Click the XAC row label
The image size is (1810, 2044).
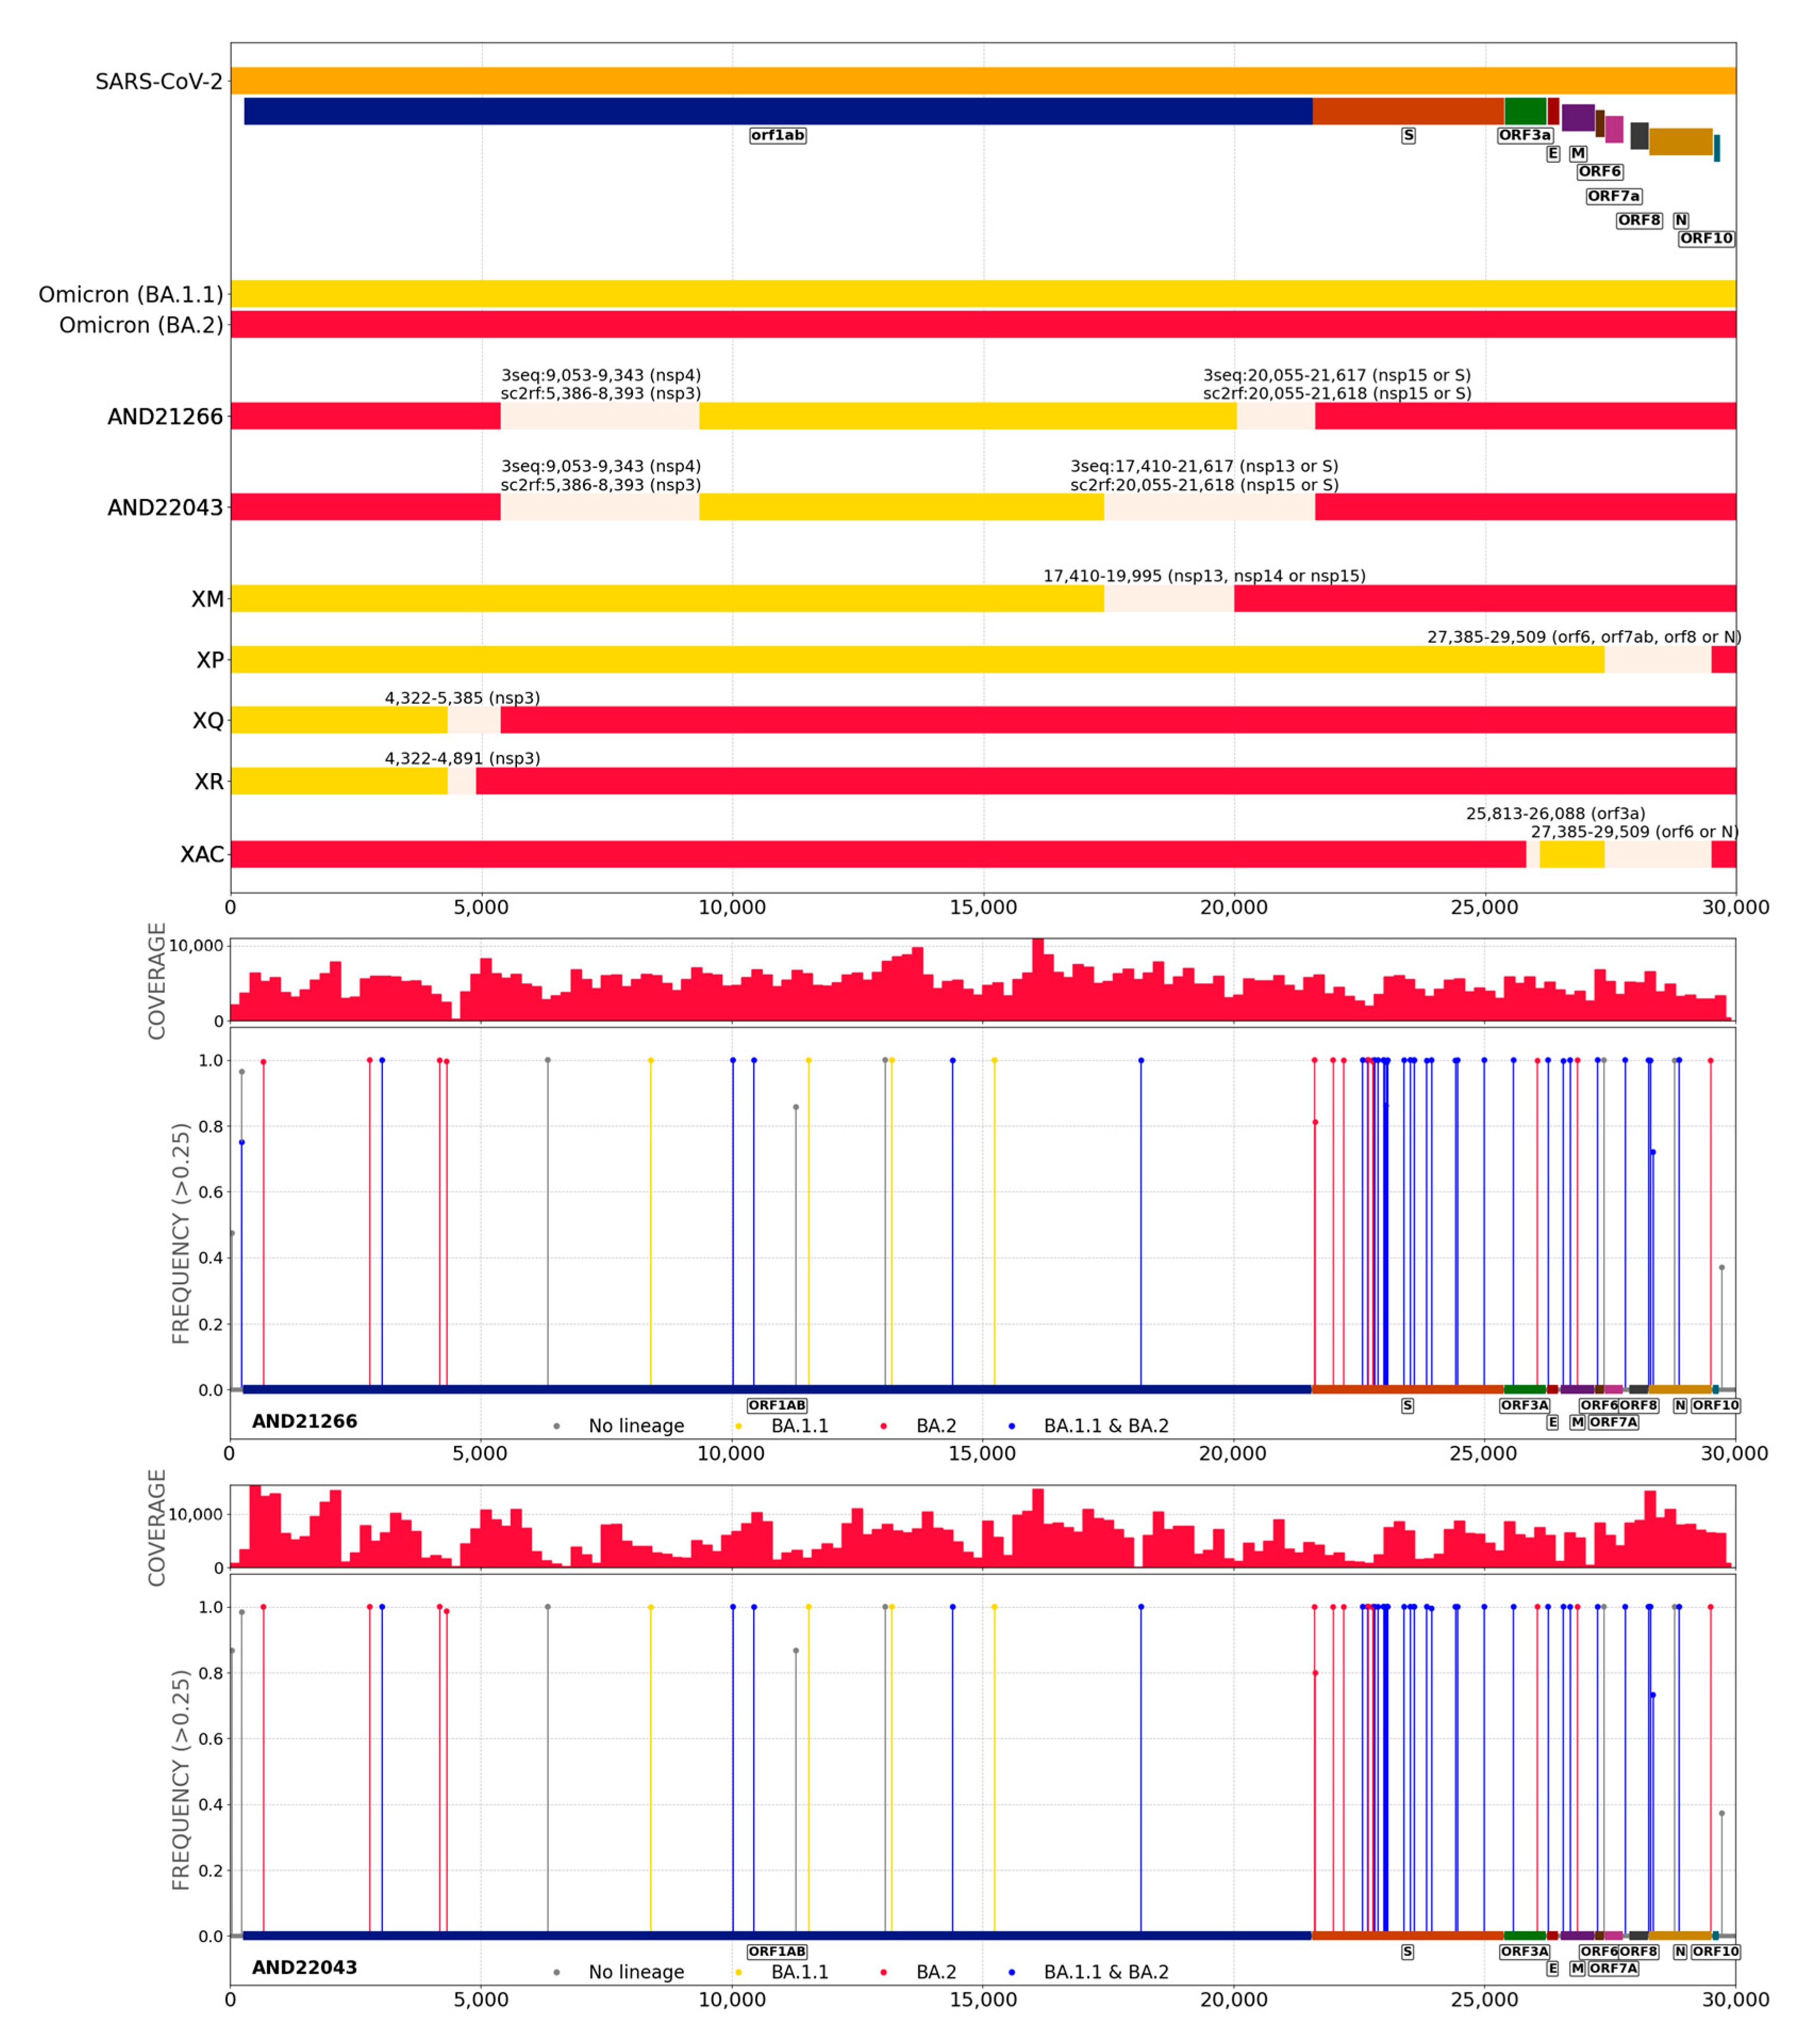click(x=201, y=854)
